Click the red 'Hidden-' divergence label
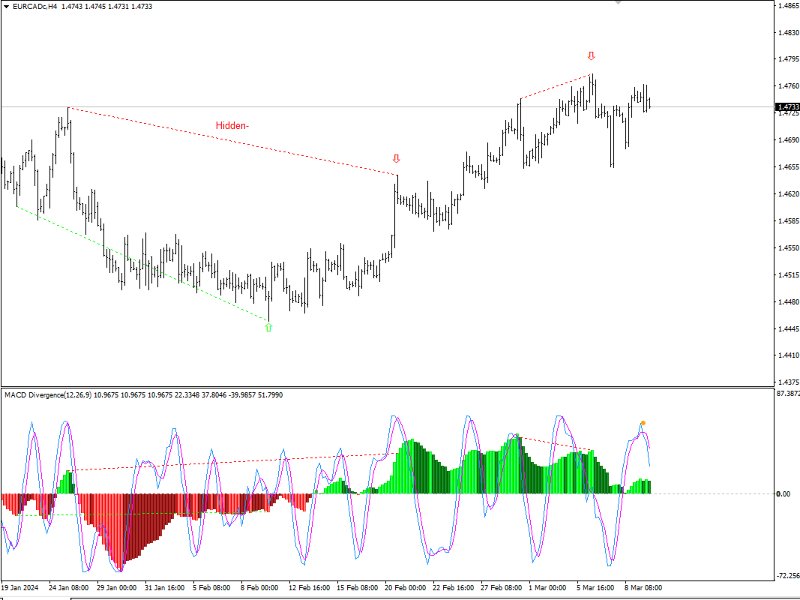Image resolution: width=800 pixels, height=600 pixels. point(231,126)
